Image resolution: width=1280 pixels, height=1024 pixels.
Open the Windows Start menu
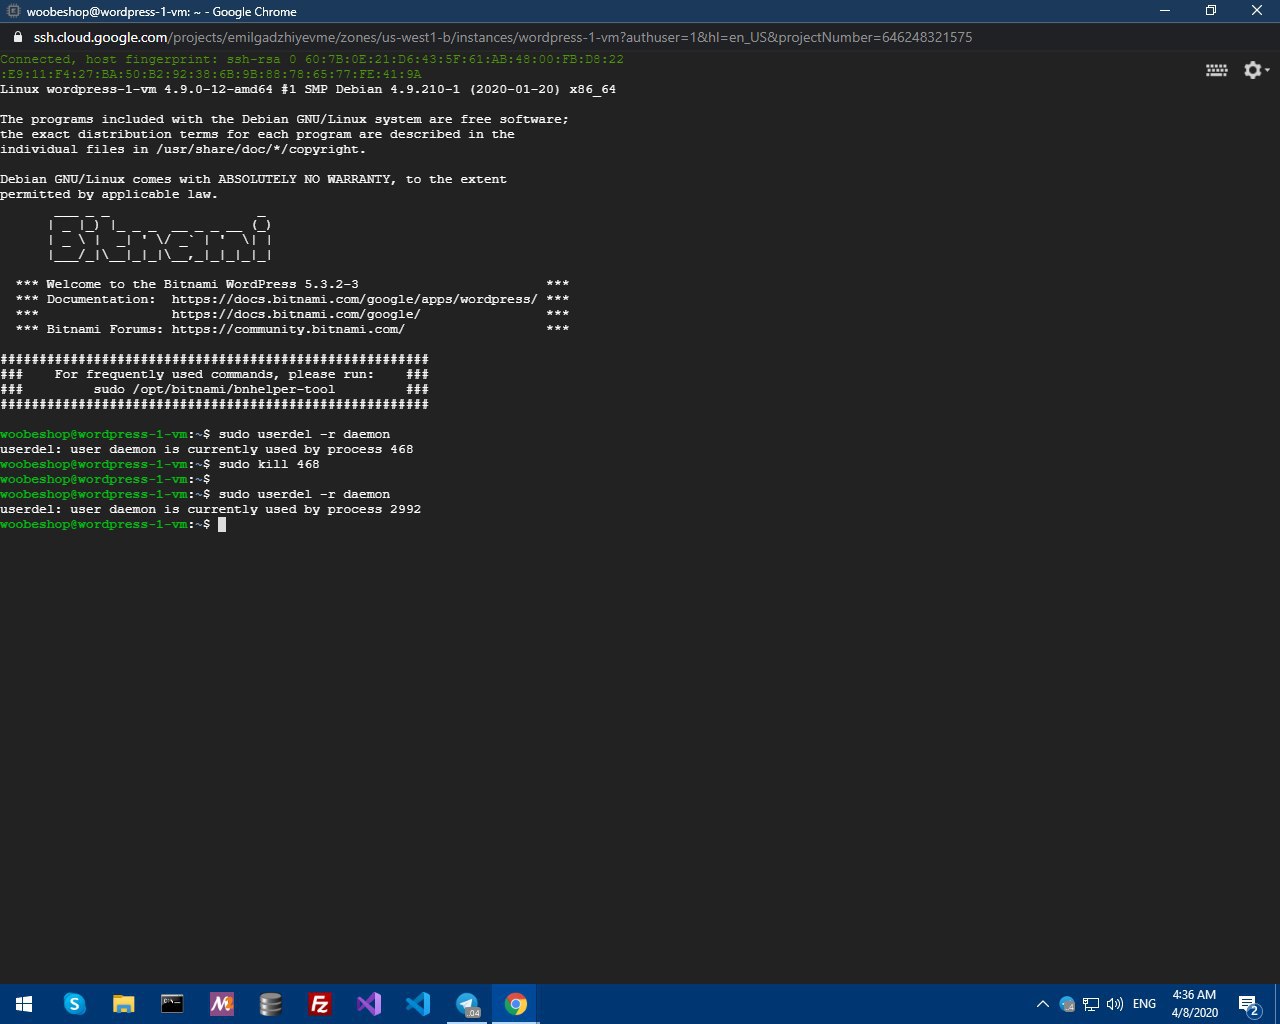pos(24,1004)
